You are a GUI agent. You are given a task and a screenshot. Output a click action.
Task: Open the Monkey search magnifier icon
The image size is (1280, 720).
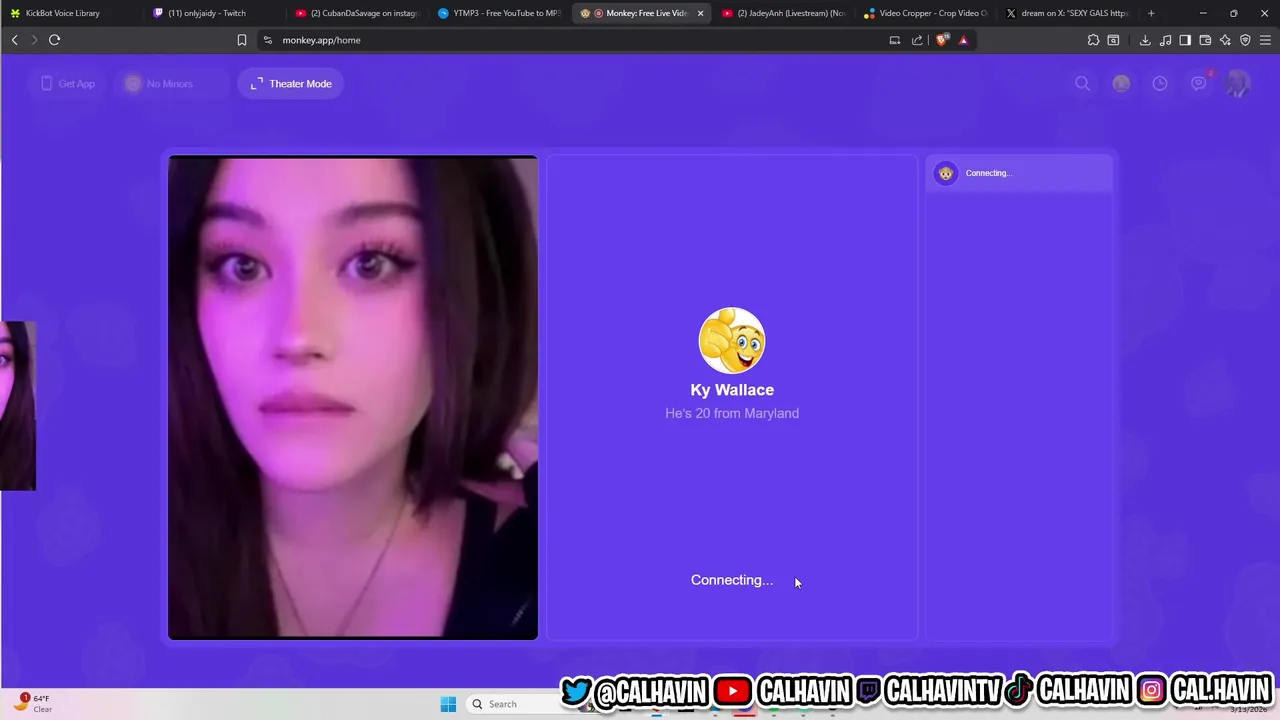coord(1082,83)
